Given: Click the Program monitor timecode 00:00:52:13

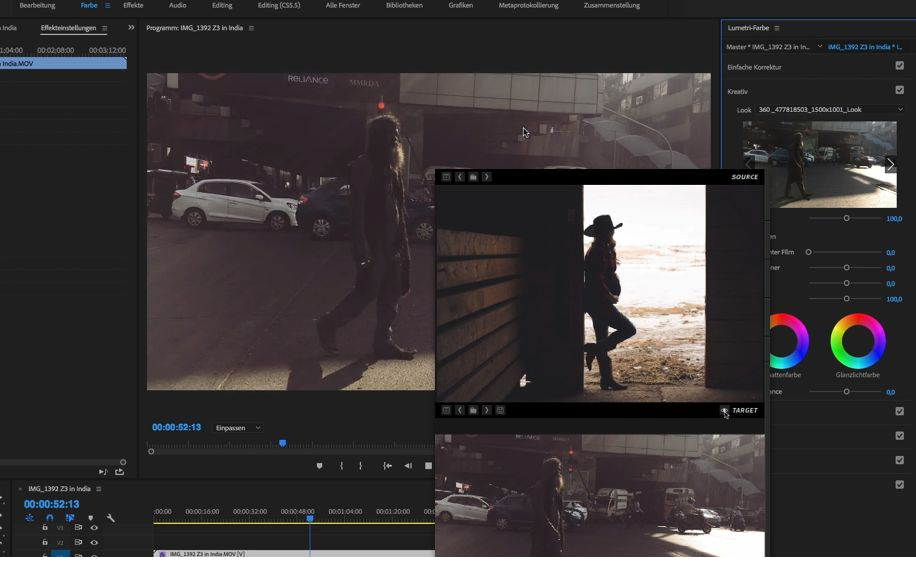Looking at the screenshot, I should click(x=176, y=428).
